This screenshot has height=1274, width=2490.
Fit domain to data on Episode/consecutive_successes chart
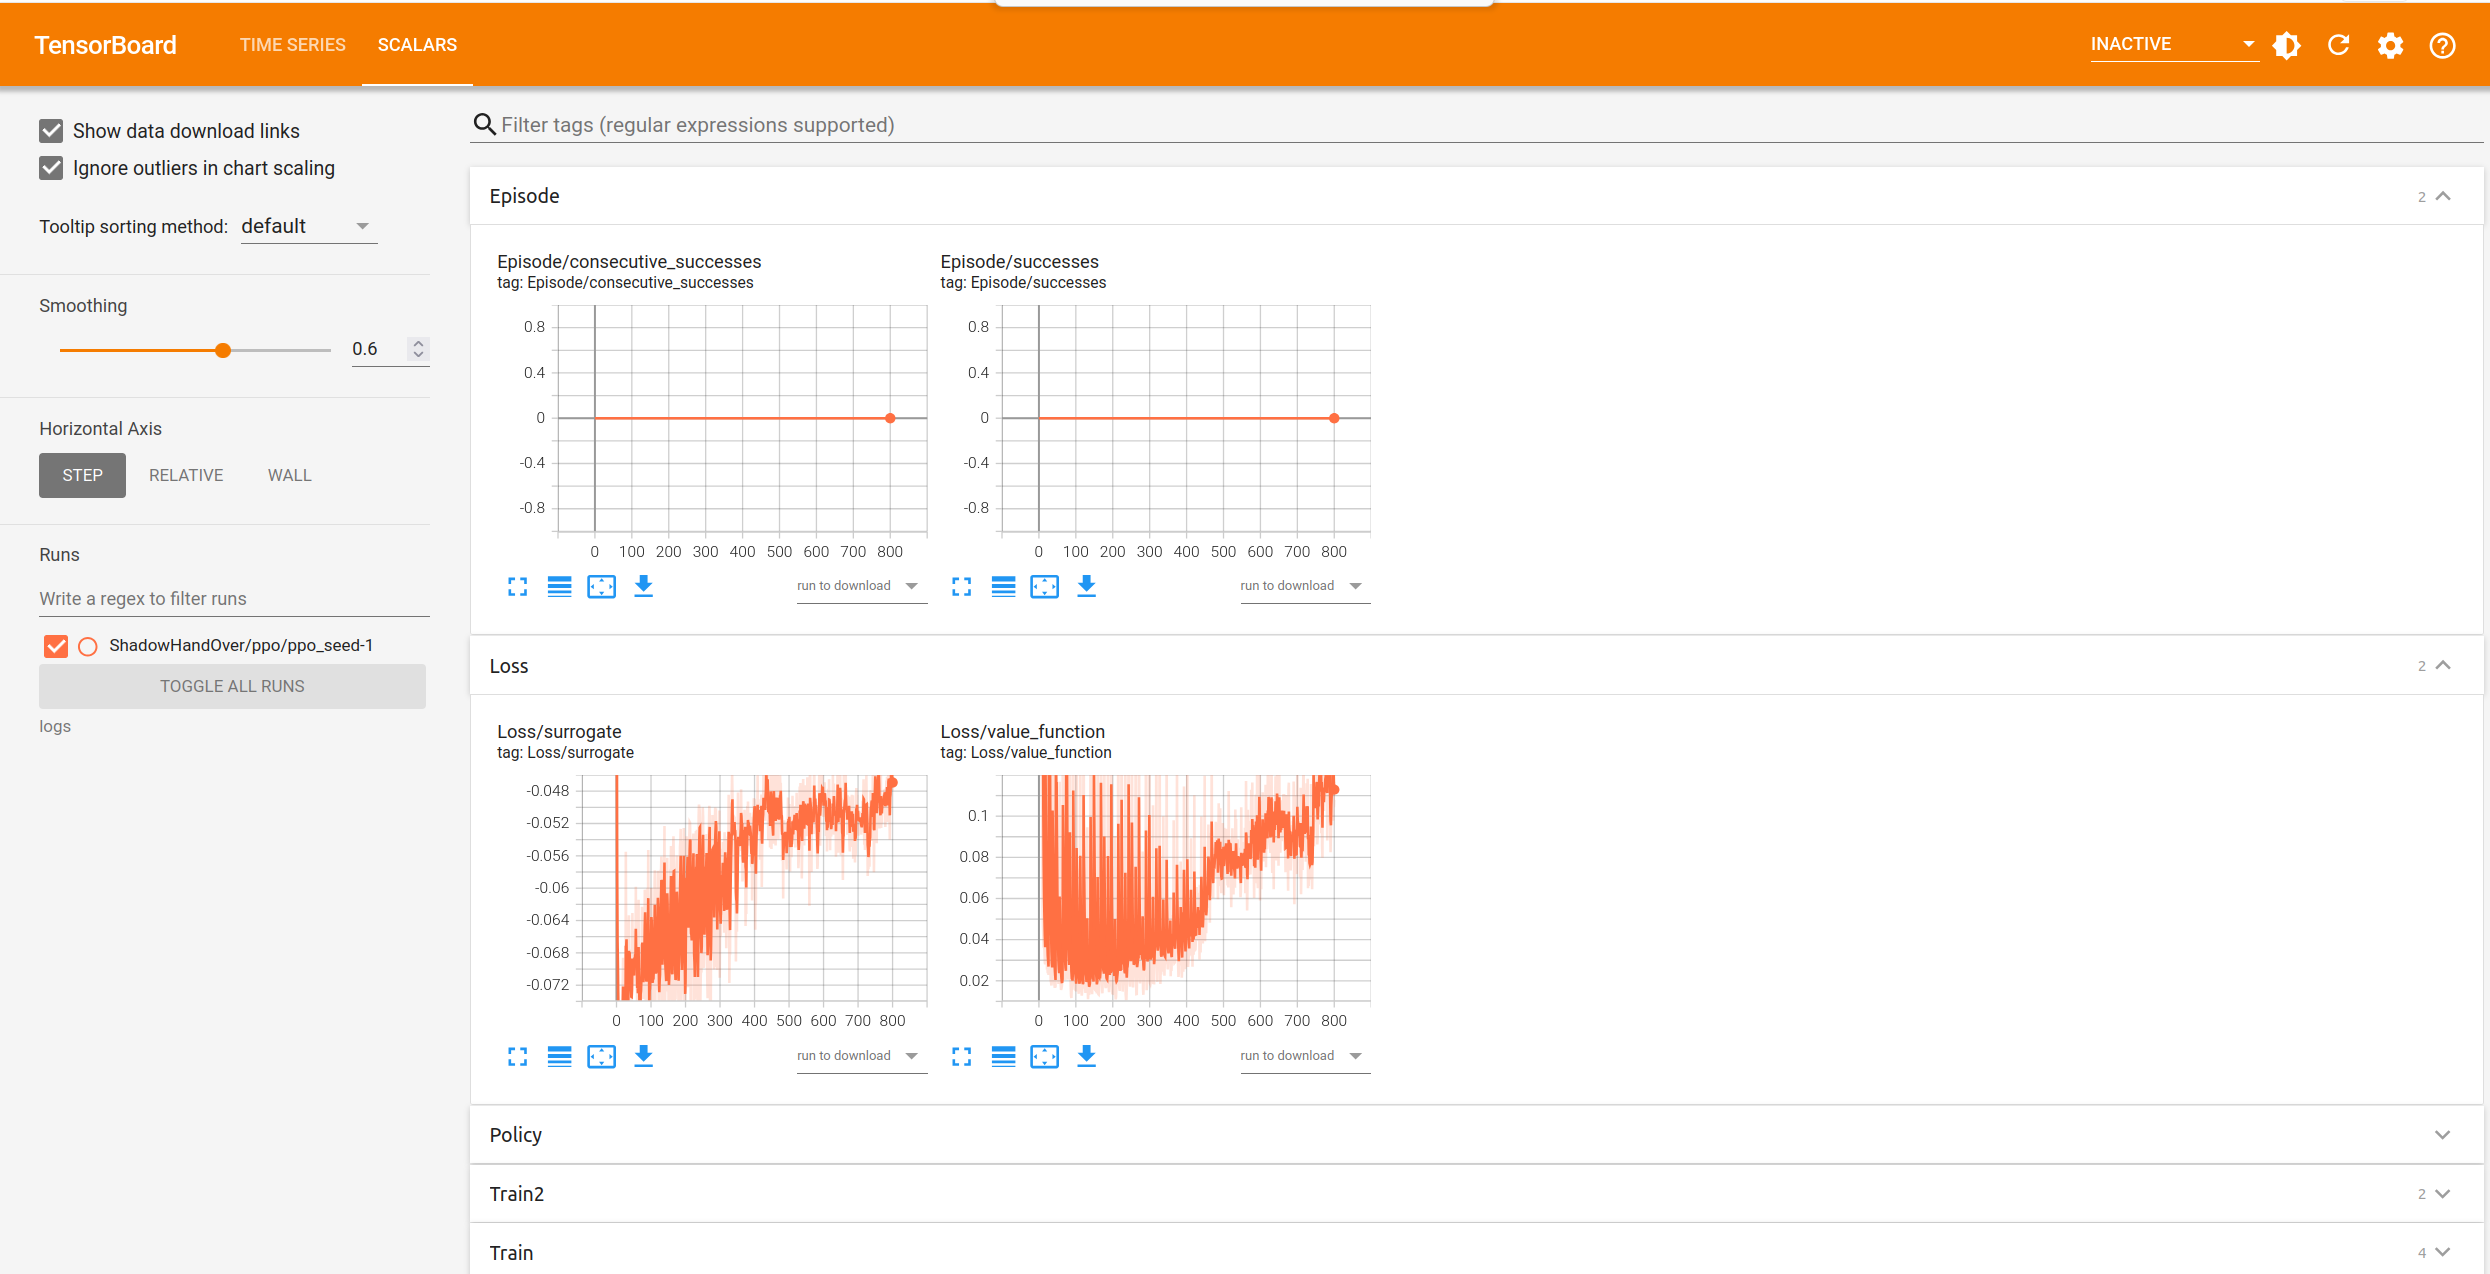pos(601,587)
